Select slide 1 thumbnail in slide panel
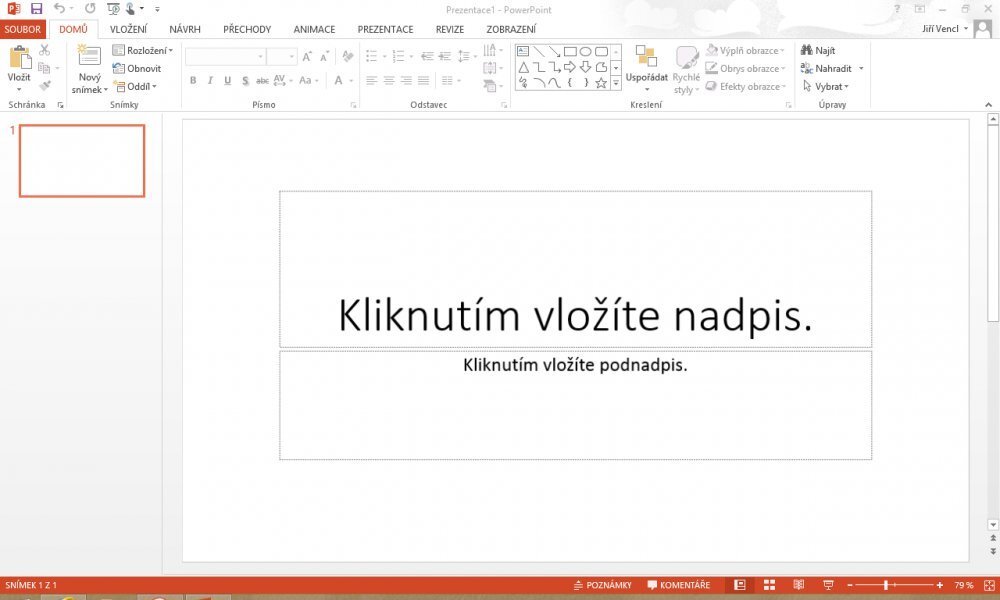1000x600 pixels. click(82, 161)
